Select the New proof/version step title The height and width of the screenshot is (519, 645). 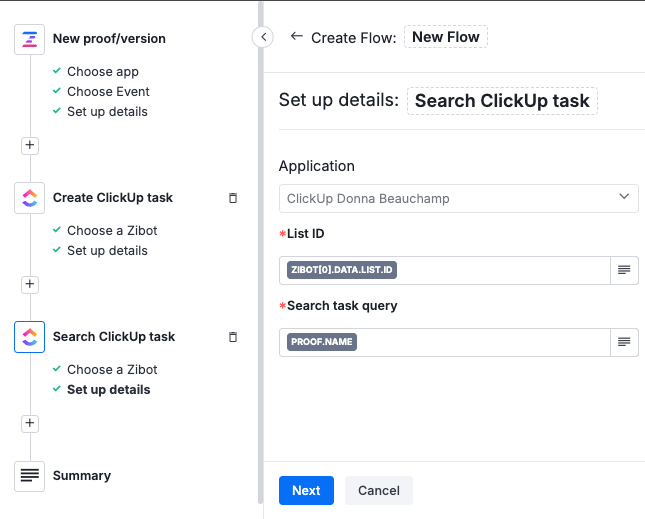tap(109, 39)
